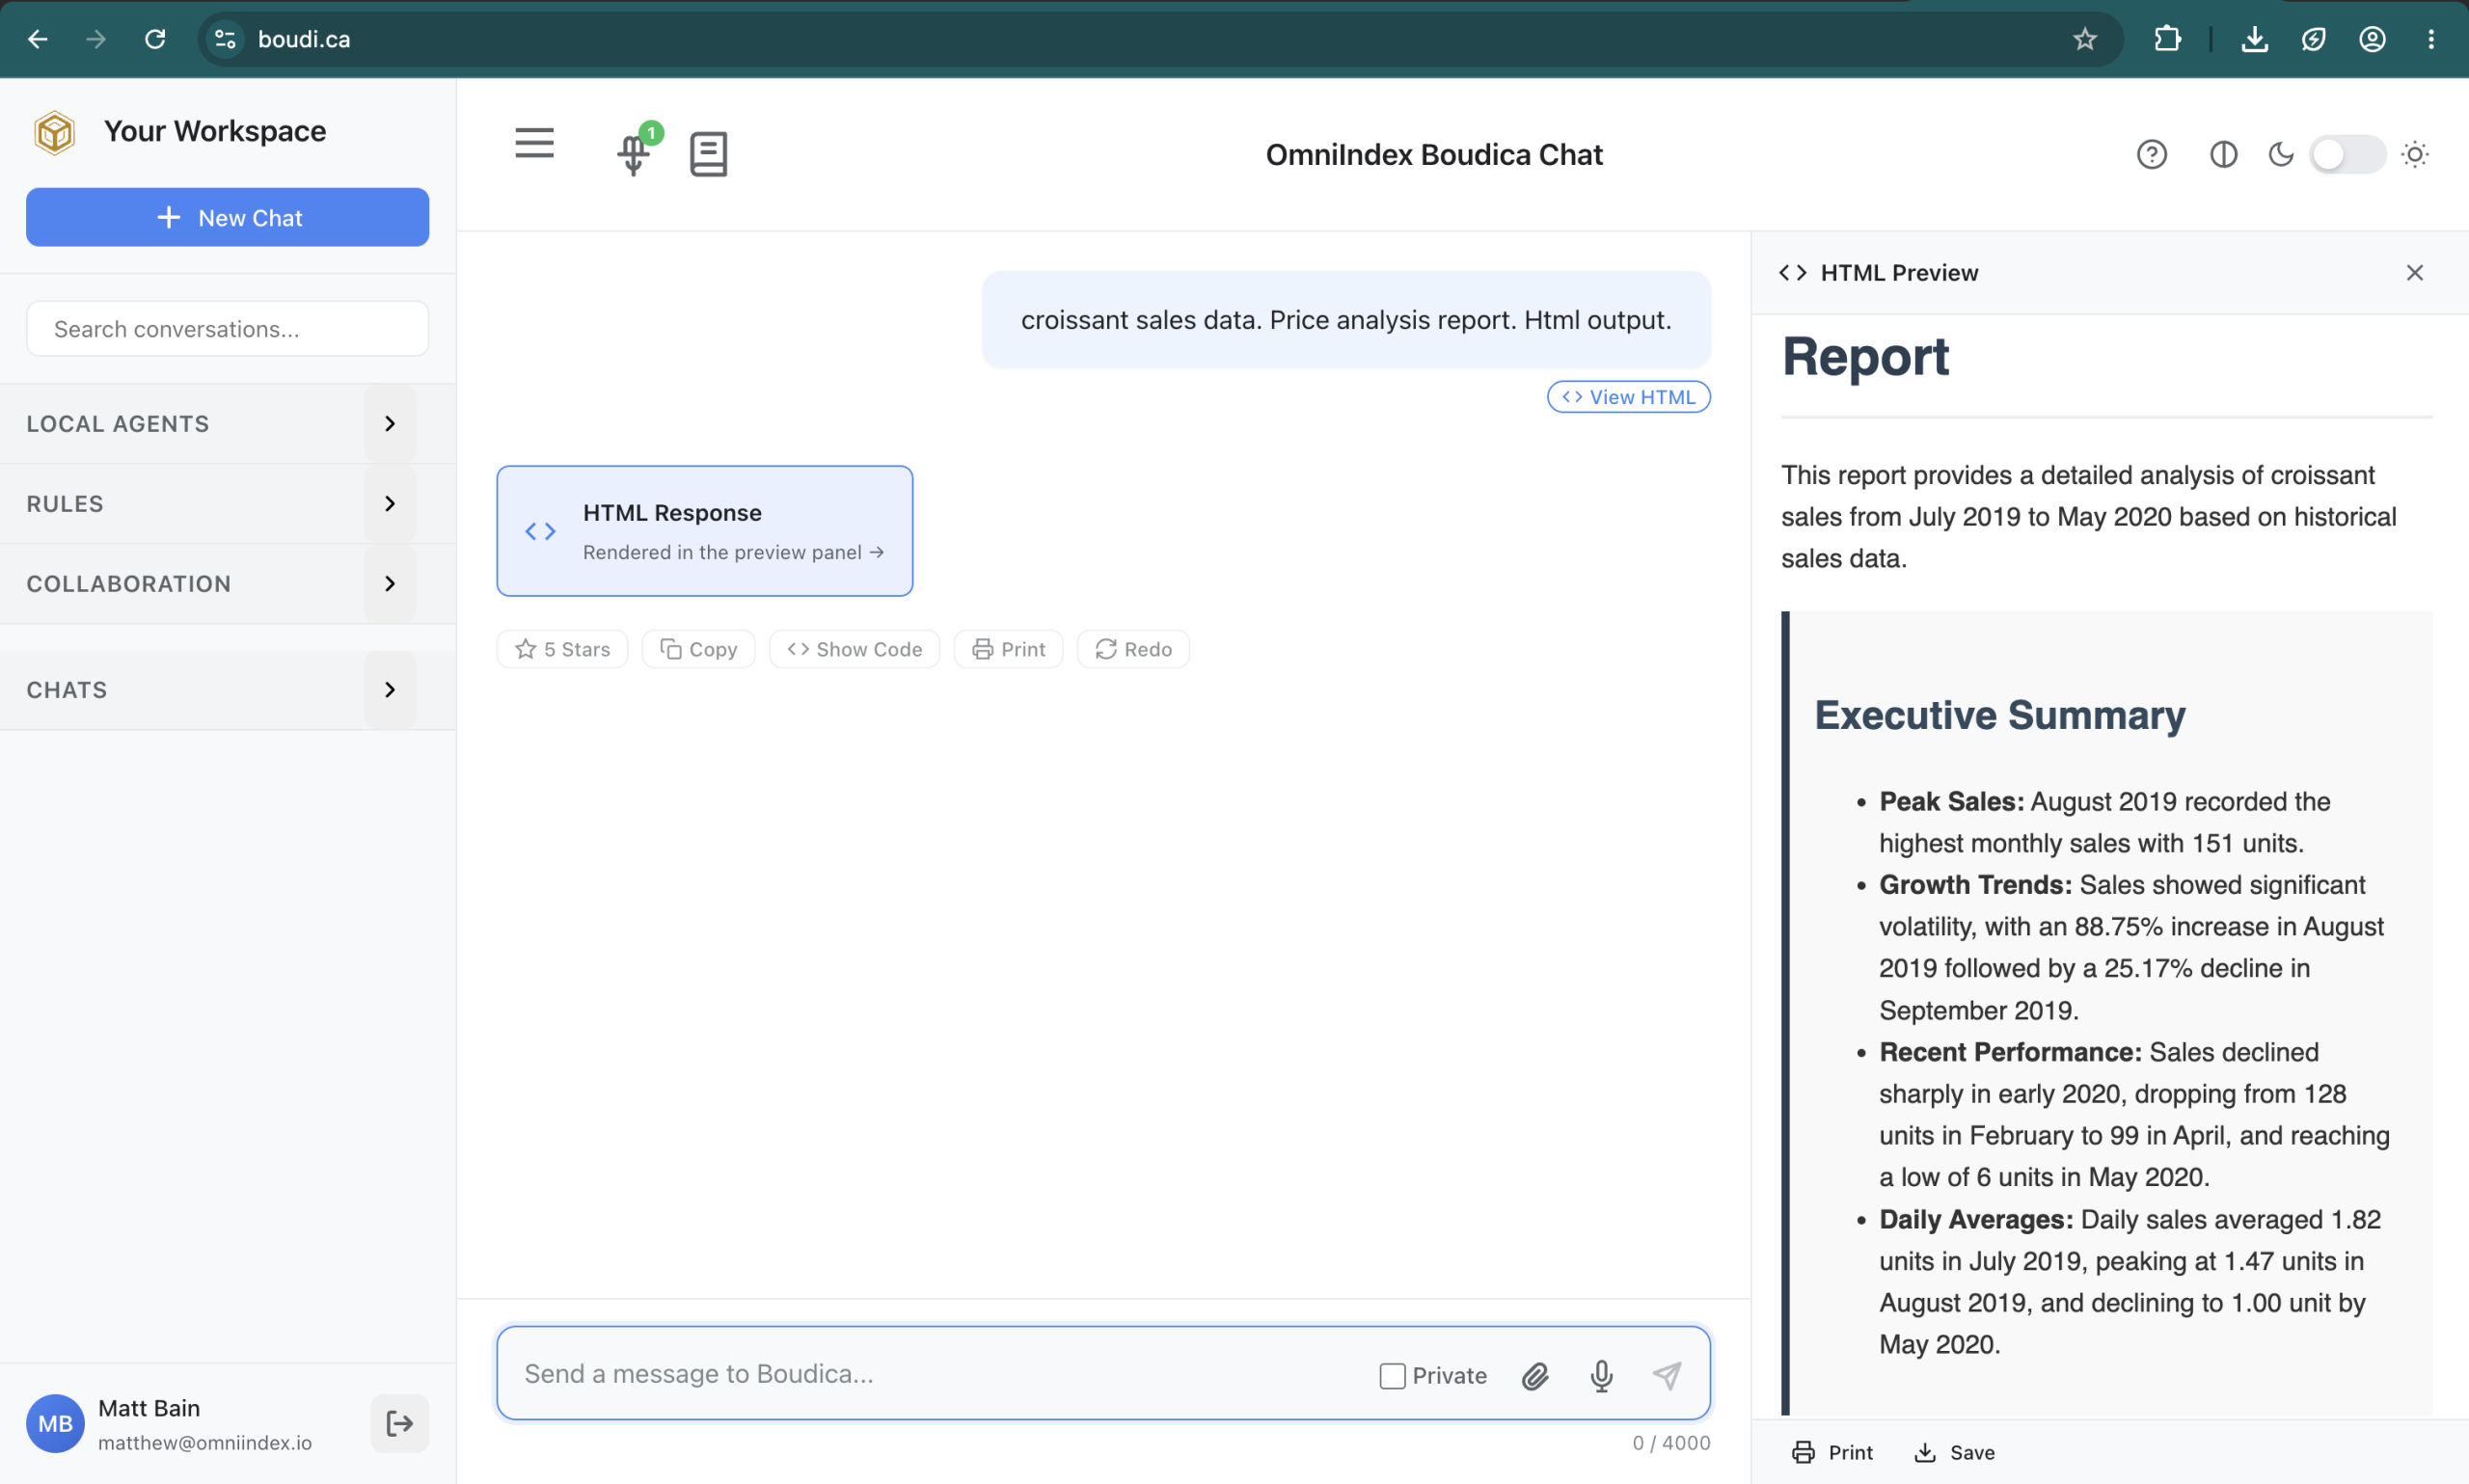The height and width of the screenshot is (1484, 2469).
Task: Click the View HTML button
Action: click(1629, 397)
